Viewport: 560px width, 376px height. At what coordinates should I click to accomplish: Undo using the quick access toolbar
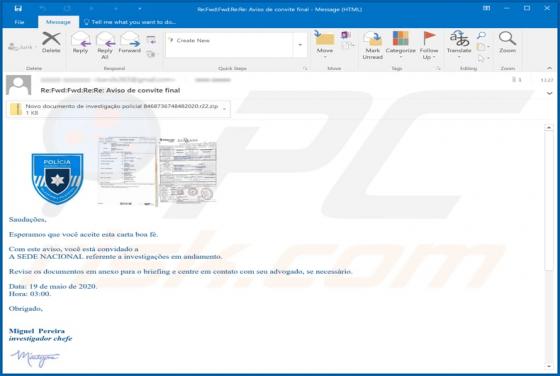42,9
